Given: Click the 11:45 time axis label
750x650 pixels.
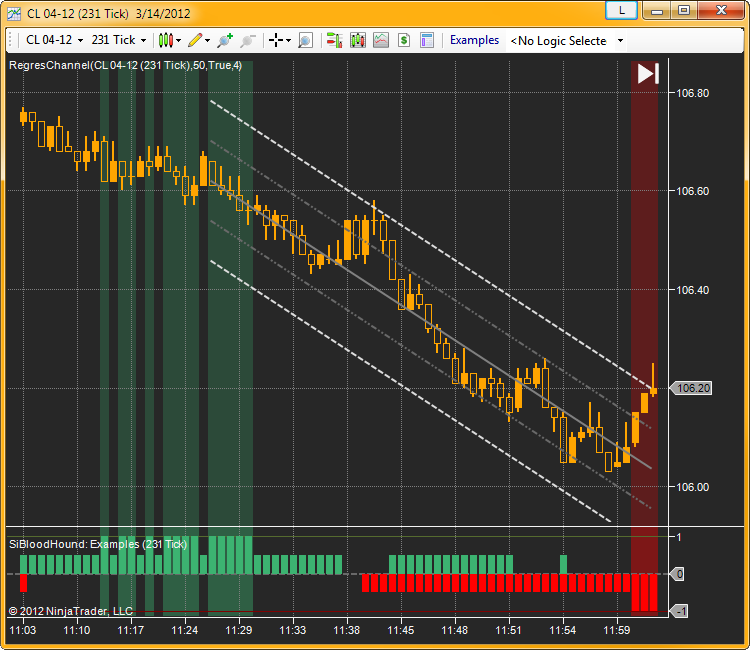Looking at the screenshot, I should 400,630.
